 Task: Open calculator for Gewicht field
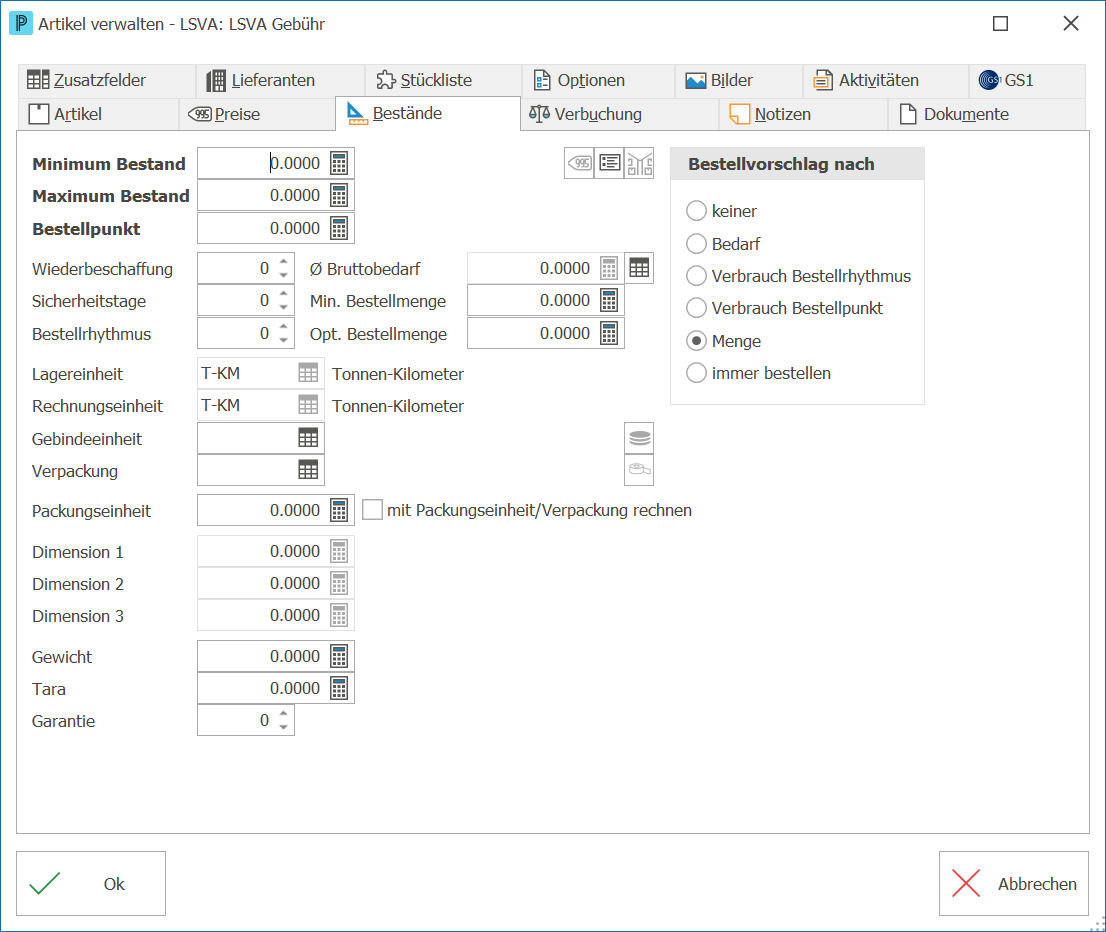[339, 657]
